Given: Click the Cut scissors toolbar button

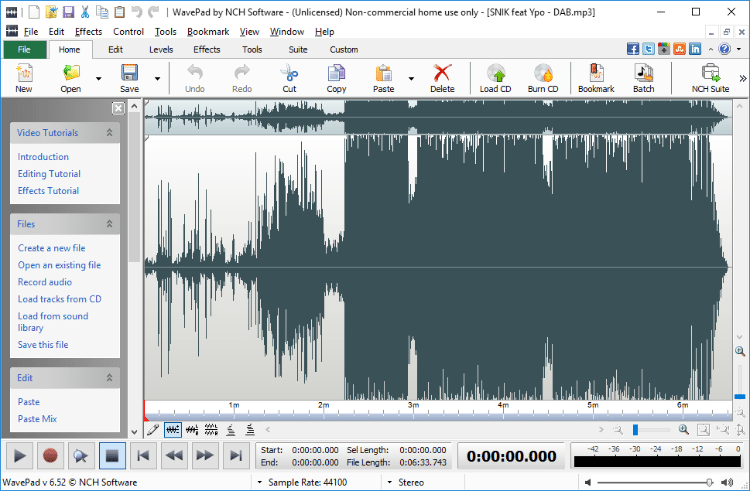Looking at the screenshot, I should pos(289,78).
